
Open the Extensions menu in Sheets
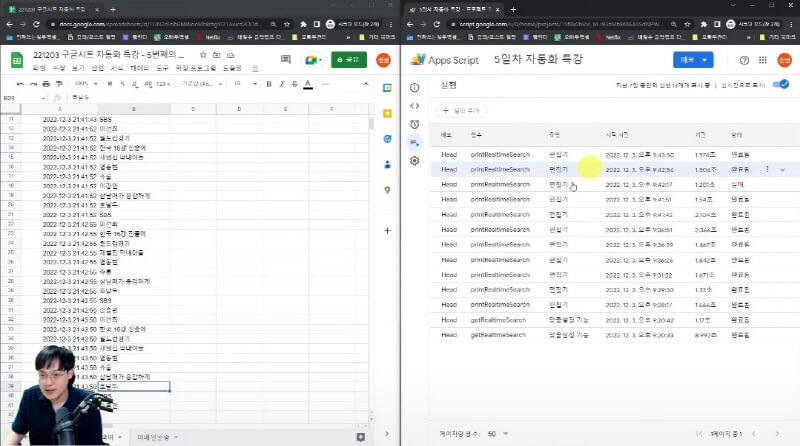[x=195, y=68]
